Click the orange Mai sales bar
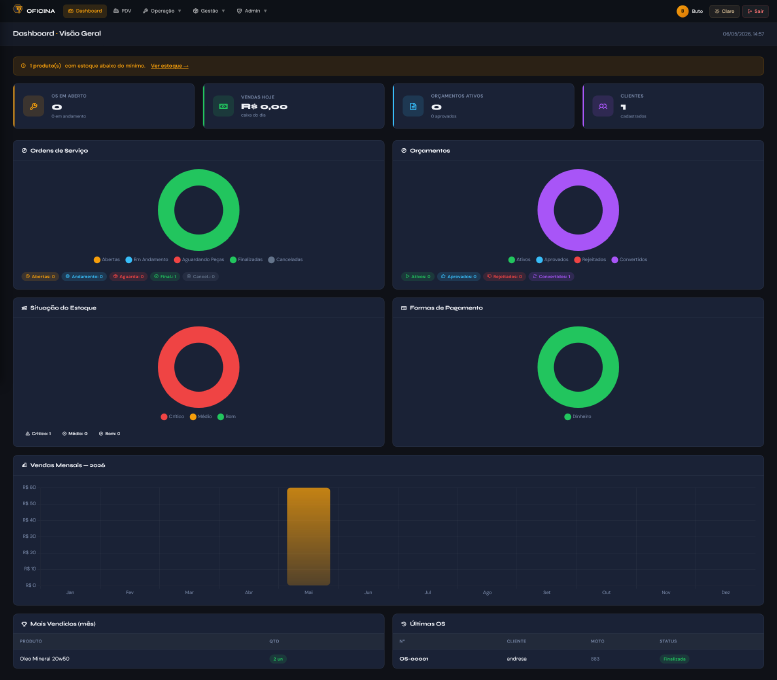Screen dimensions: 777x680 click(308, 536)
